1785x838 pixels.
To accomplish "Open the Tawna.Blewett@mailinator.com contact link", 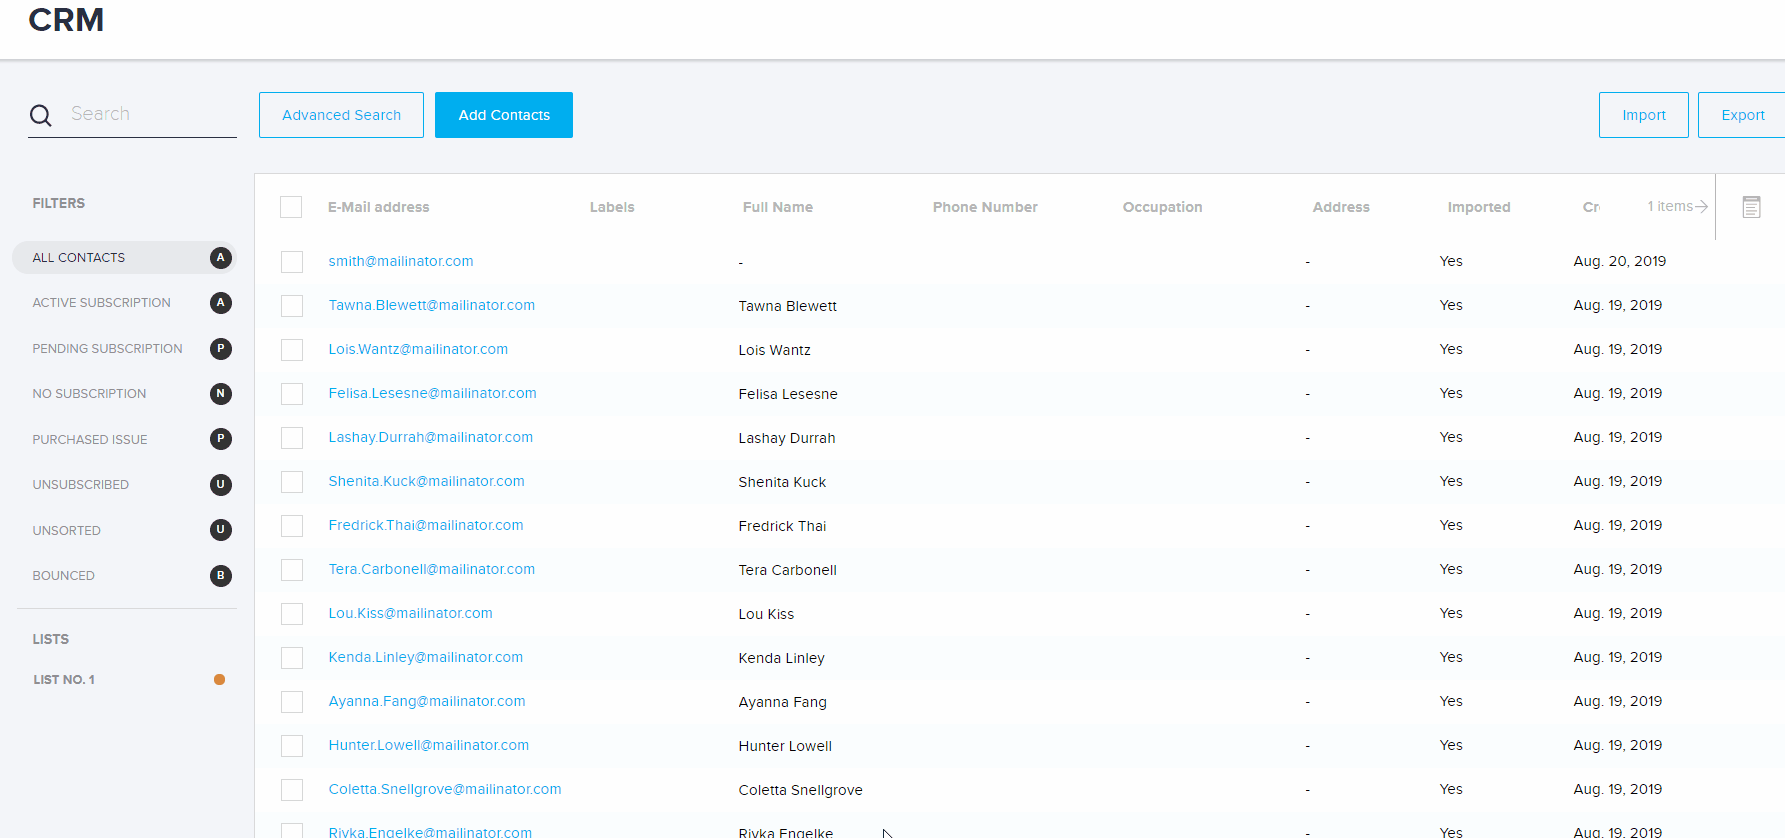I will [431, 305].
